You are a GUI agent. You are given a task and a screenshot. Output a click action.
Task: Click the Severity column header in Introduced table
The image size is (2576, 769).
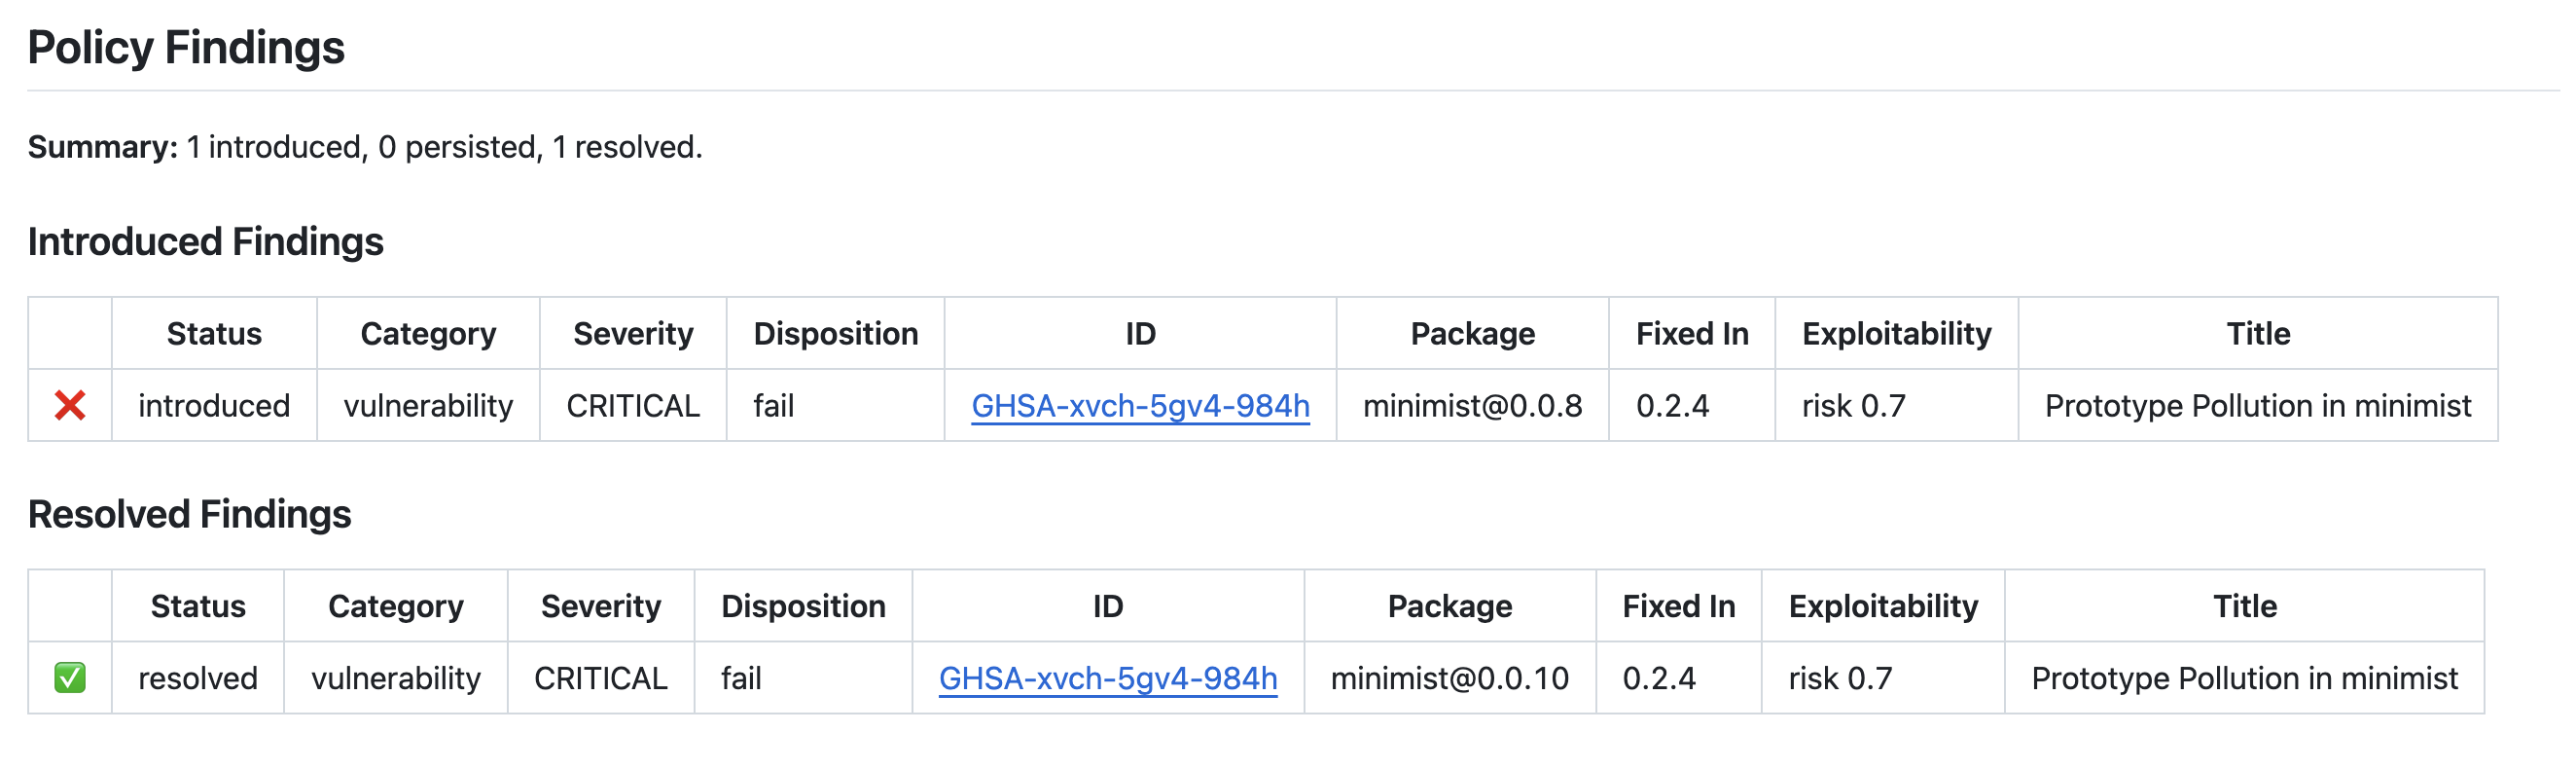pos(633,334)
